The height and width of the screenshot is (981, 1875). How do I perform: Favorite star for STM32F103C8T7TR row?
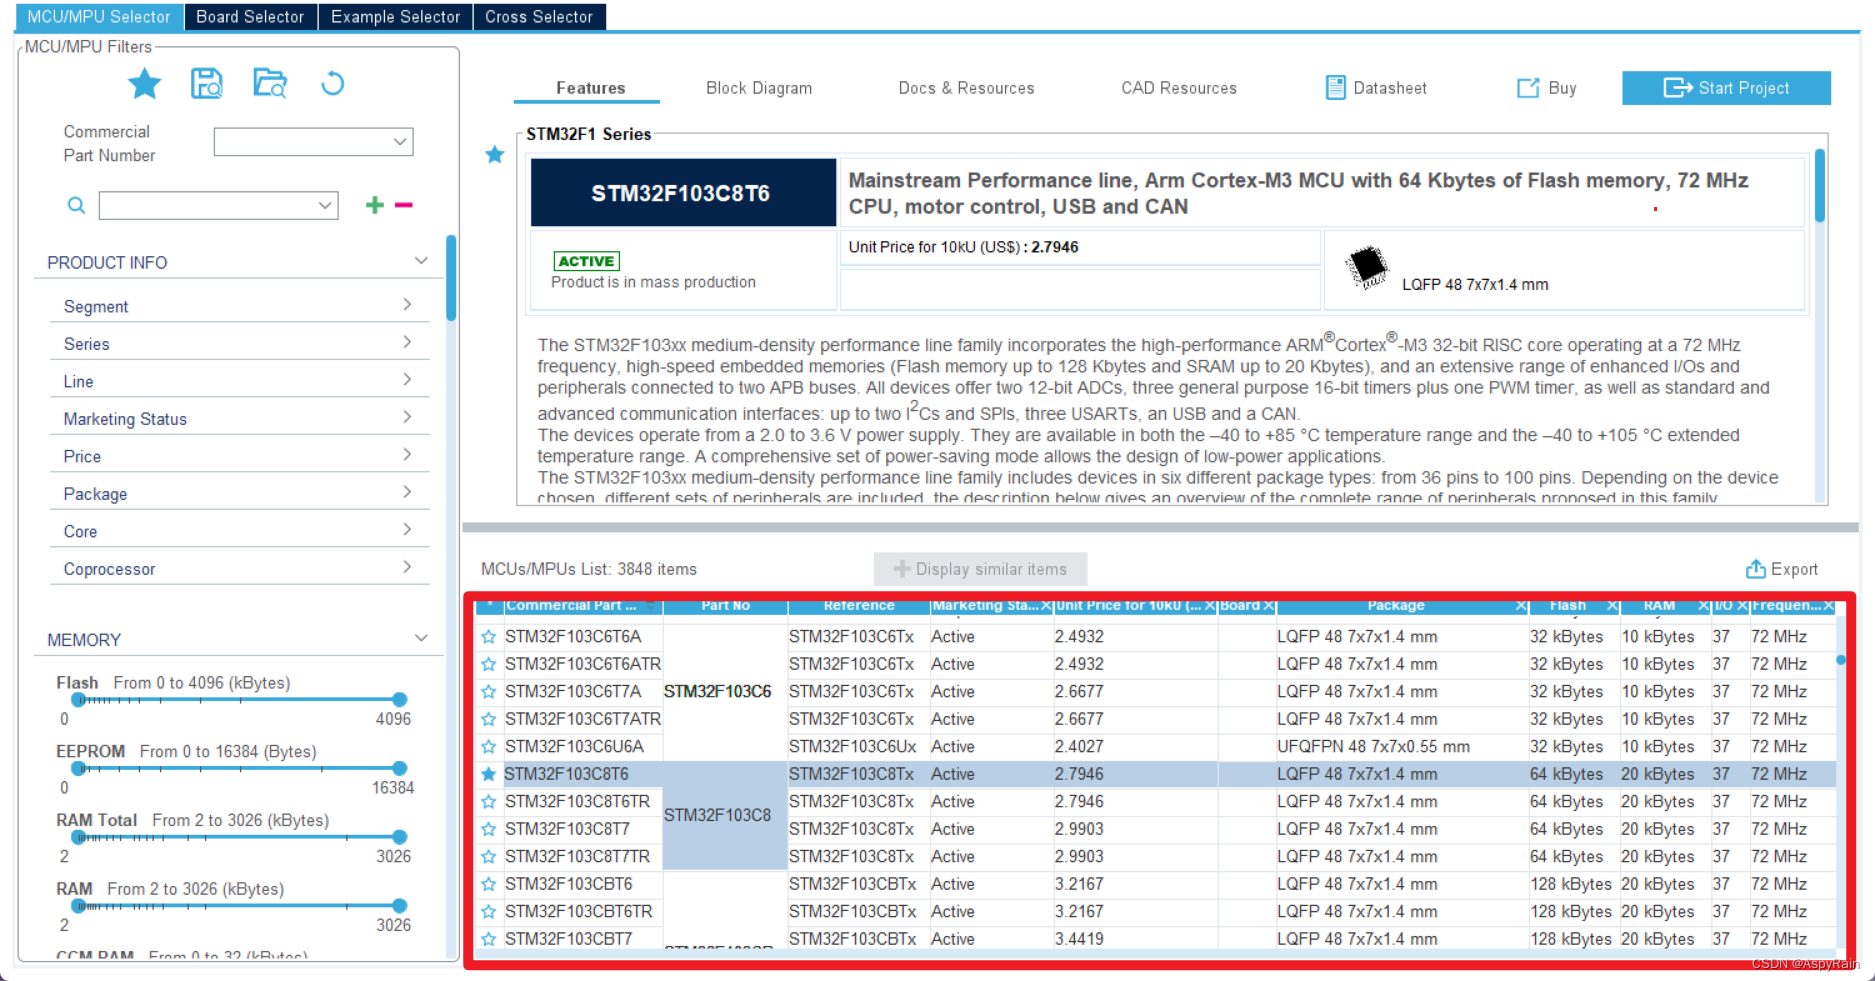click(489, 857)
